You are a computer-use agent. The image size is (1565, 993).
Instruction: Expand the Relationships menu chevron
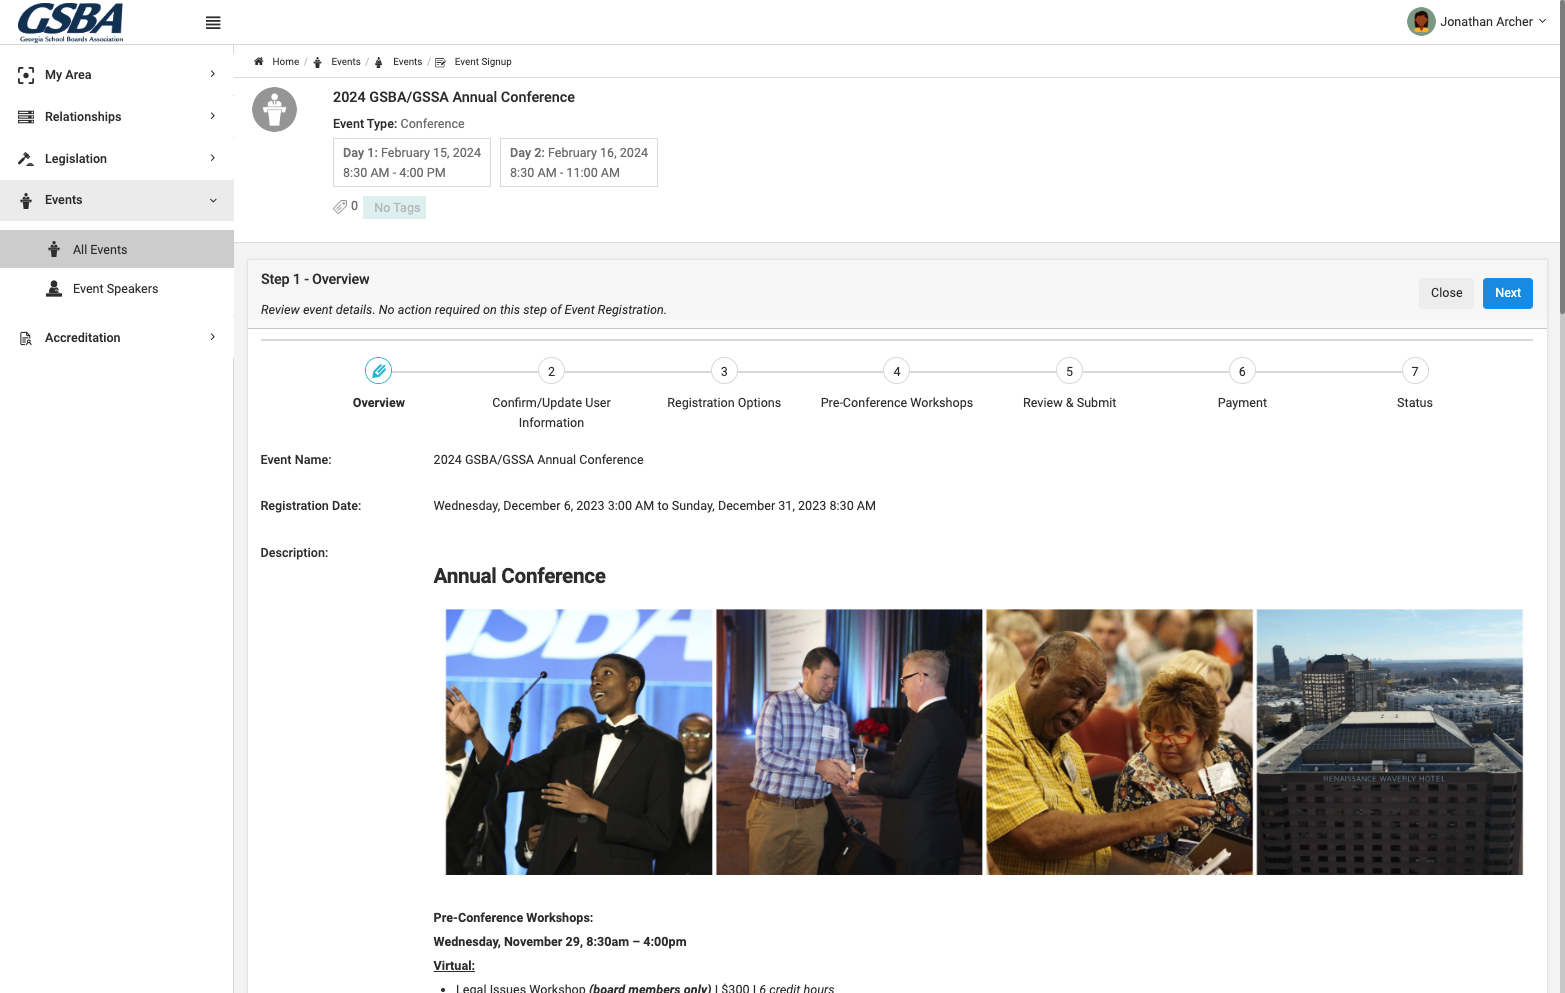pos(213,116)
